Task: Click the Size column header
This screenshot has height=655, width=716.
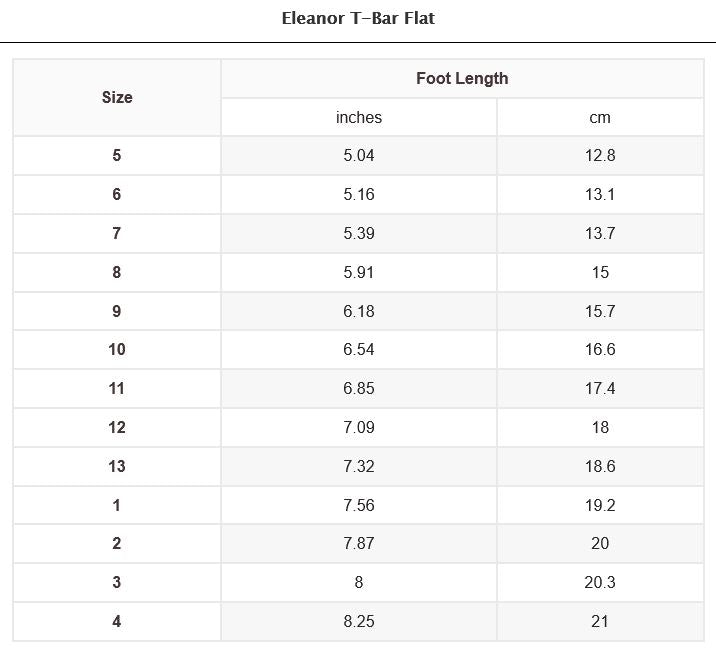Action: click(x=117, y=97)
